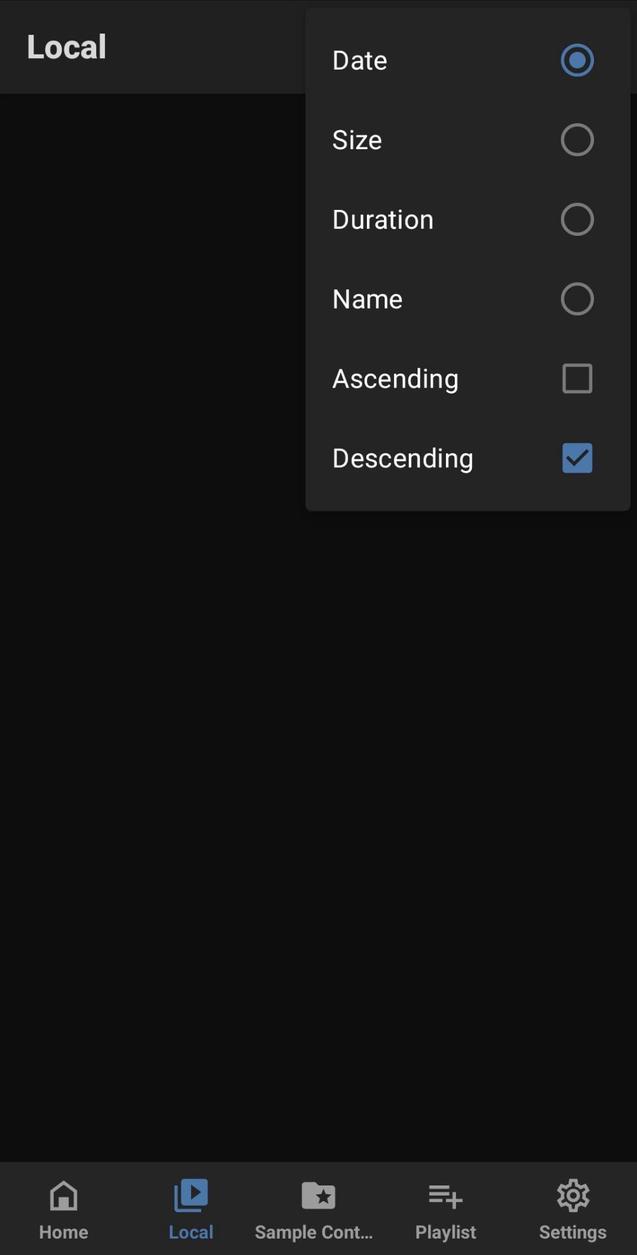The width and height of the screenshot is (637, 1255).
Task: Switch to the Home tab label
Action: pos(63,1232)
